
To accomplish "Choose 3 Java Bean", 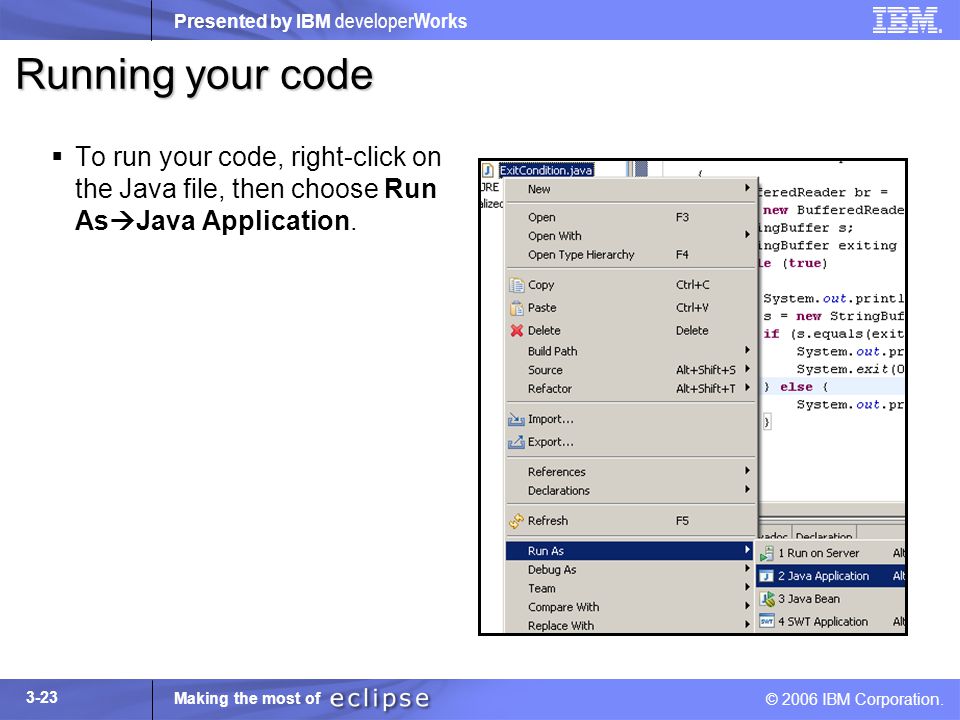I will pyautogui.click(x=831, y=599).
